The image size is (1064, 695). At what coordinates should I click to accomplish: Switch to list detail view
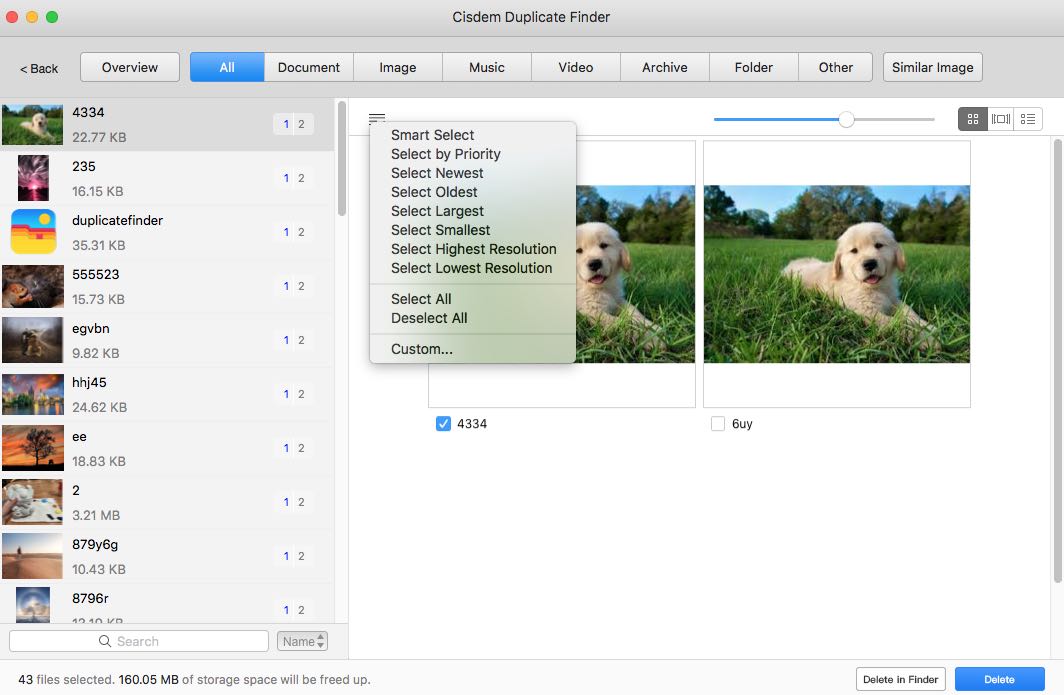[1028, 119]
